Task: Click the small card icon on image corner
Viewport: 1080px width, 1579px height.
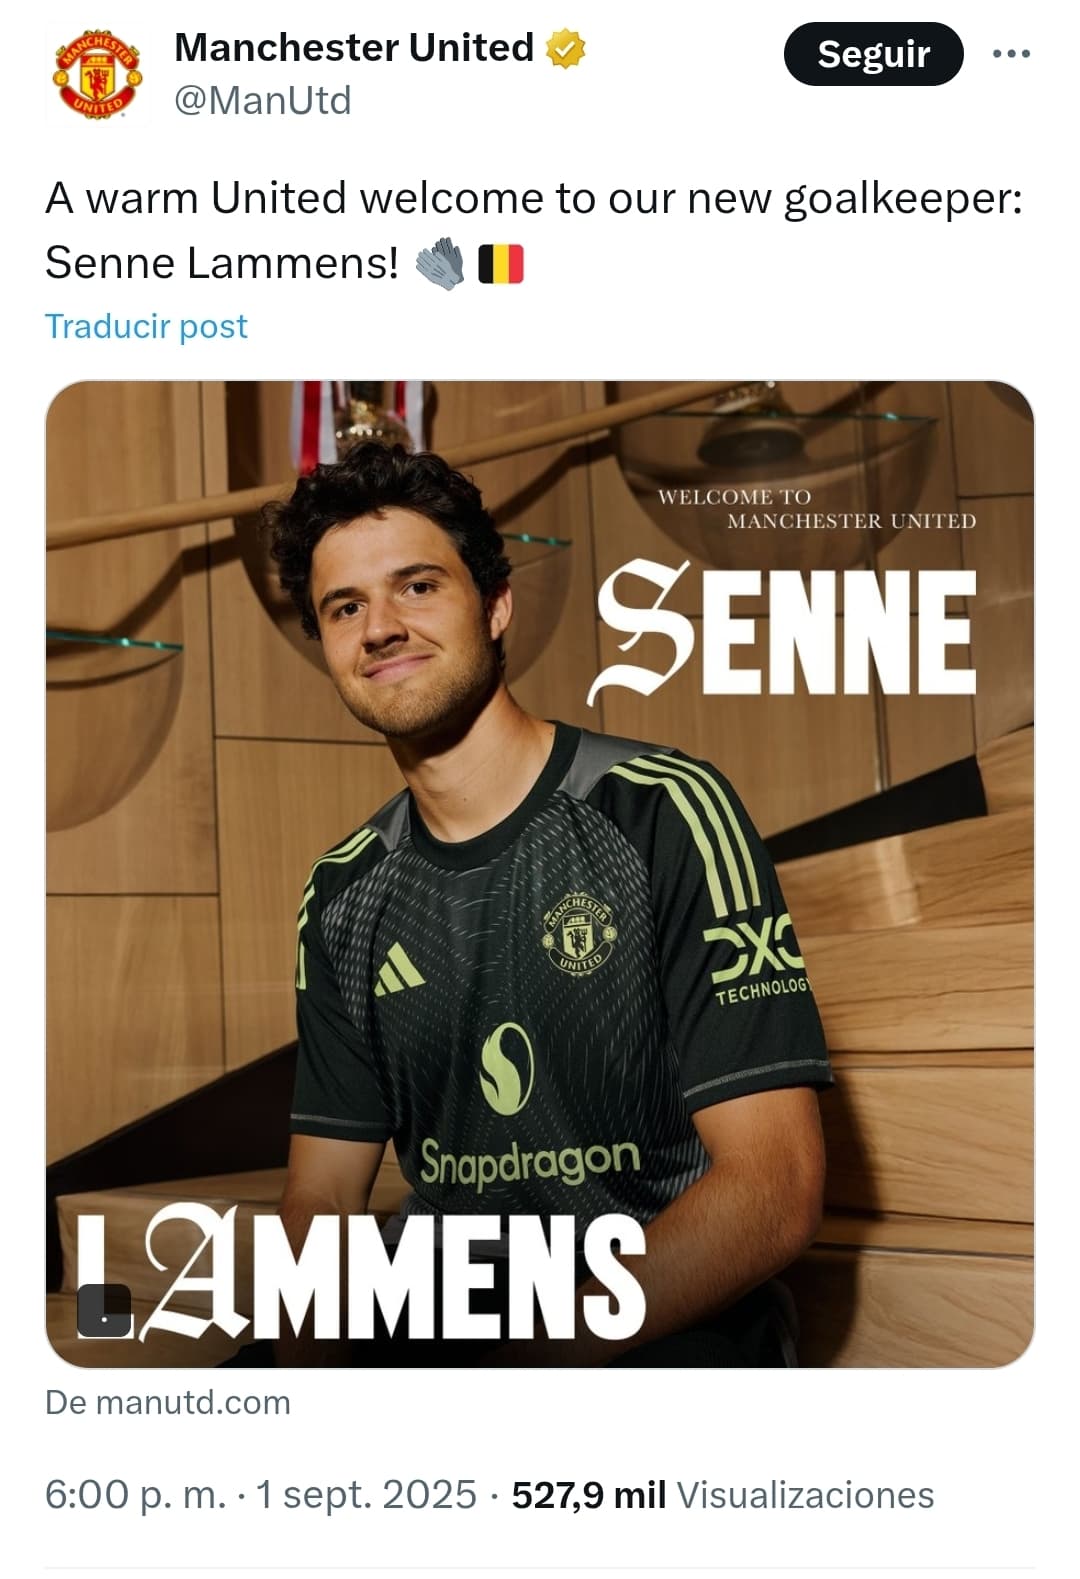Action: [105, 1310]
